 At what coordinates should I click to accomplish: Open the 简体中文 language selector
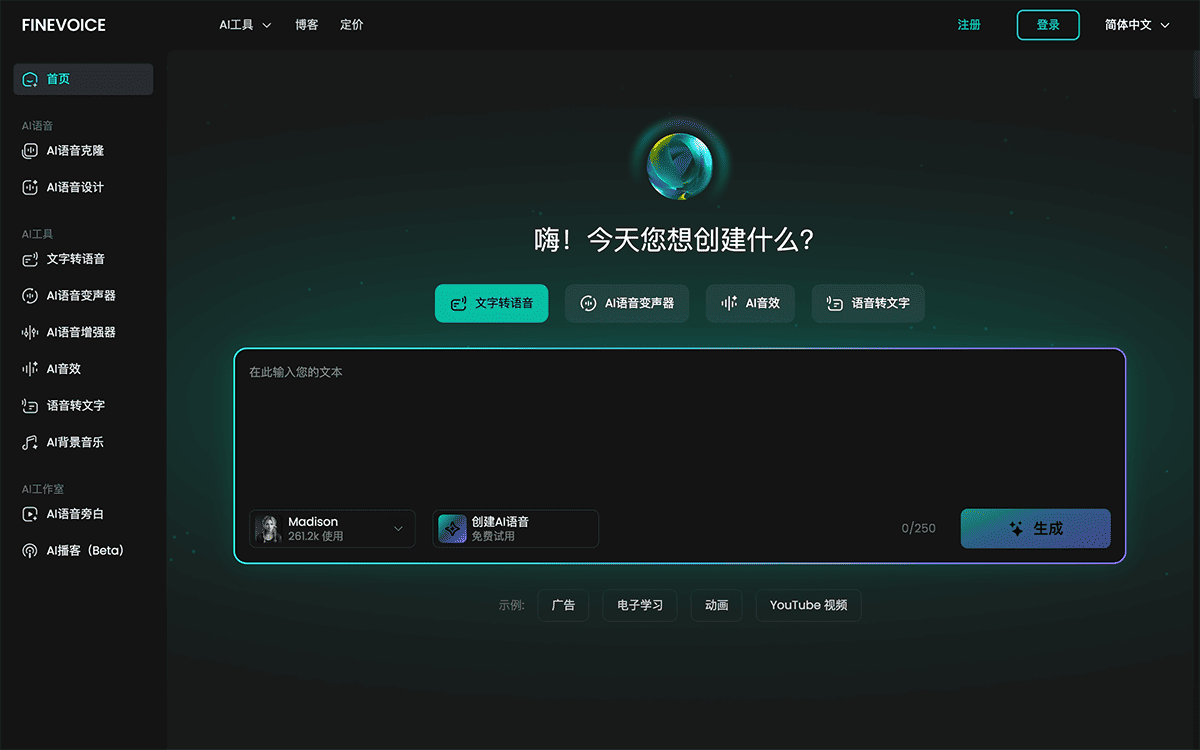tap(1135, 24)
